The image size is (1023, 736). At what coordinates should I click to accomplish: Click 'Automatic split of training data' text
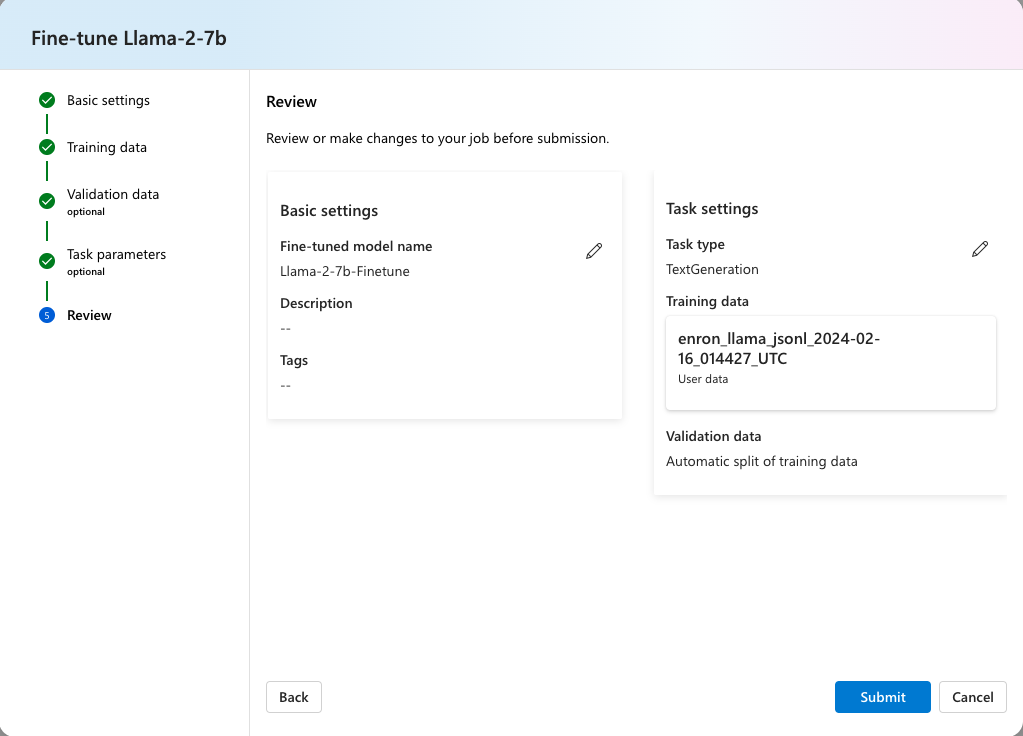point(762,461)
